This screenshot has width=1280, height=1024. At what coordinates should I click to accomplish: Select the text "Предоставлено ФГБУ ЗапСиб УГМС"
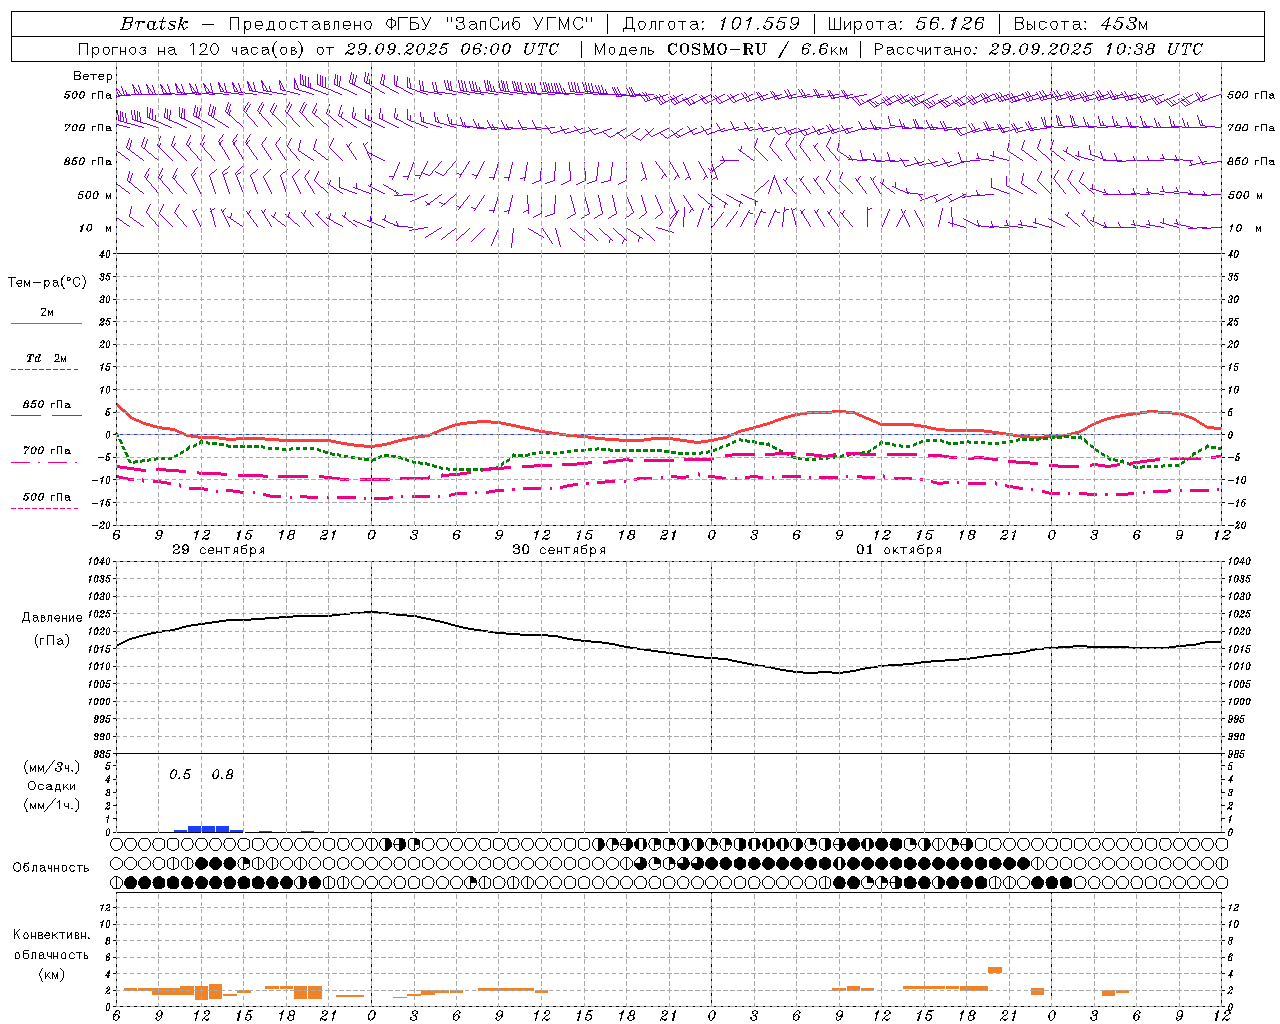pyautogui.click(x=411, y=24)
